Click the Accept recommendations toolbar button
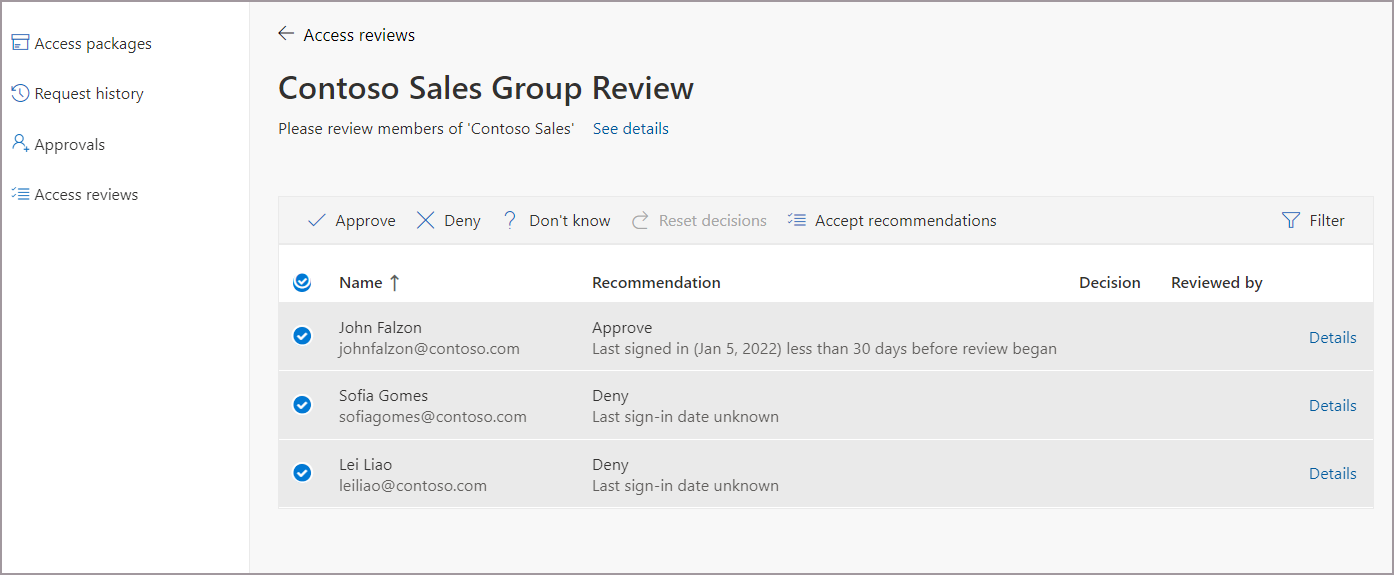Screen dimensions: 1394x575 (x=892, y=221)
